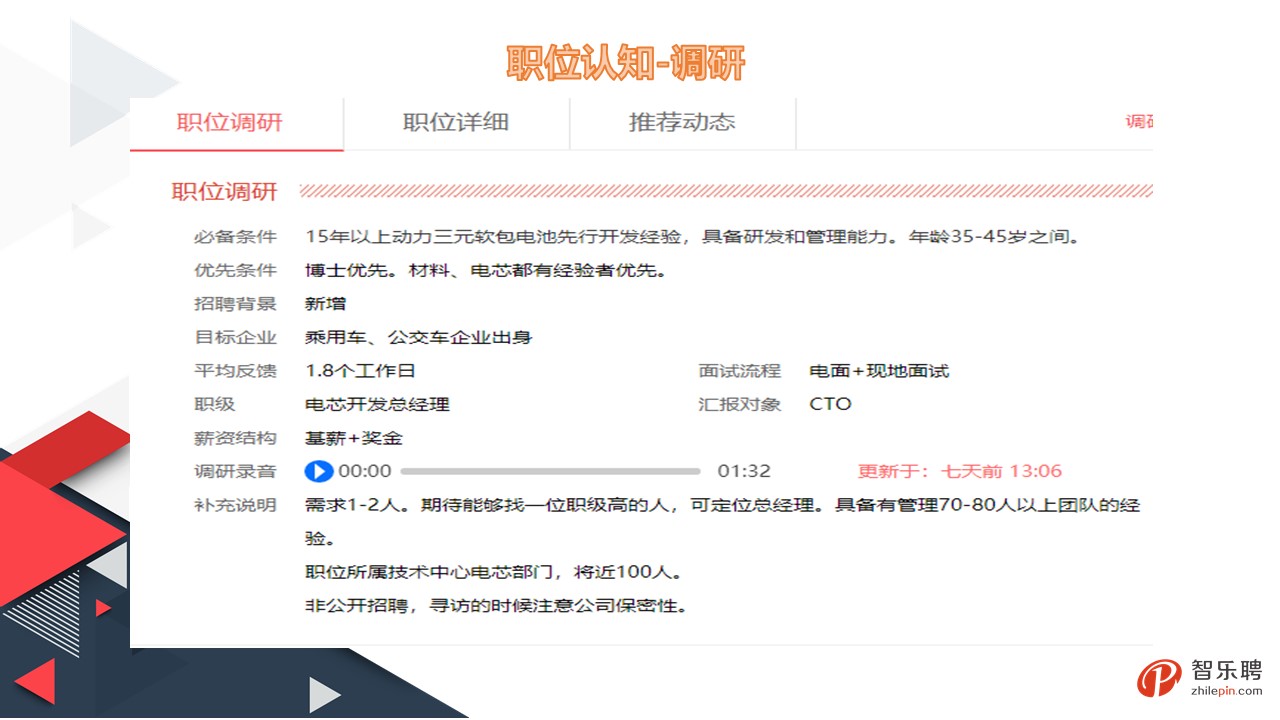Click the 00:00 current playback time
The height and width of the screenshot is (720, 1280).
[x=365, y=471]
